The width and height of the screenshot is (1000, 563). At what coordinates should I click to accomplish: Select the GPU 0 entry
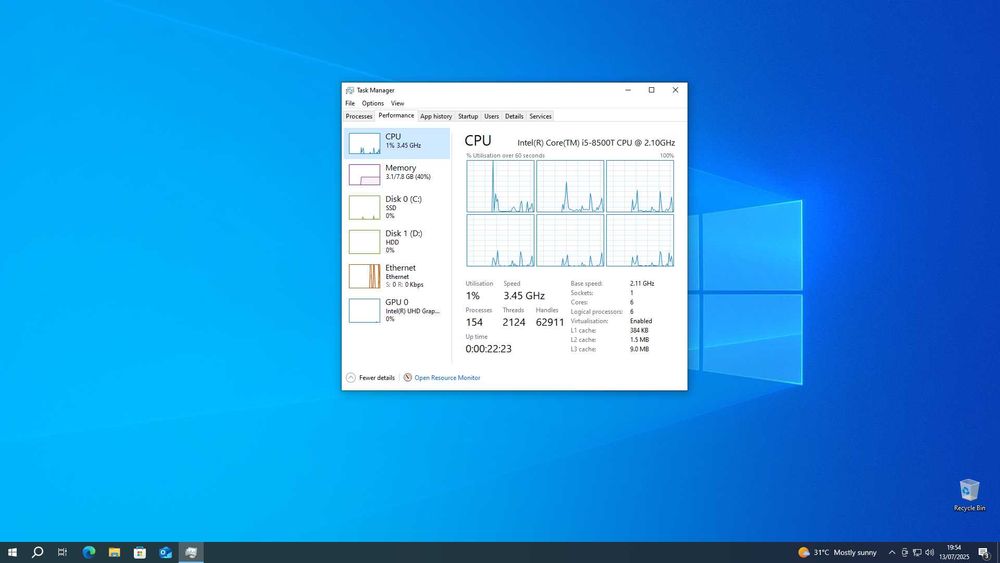[x=397, y=311]
